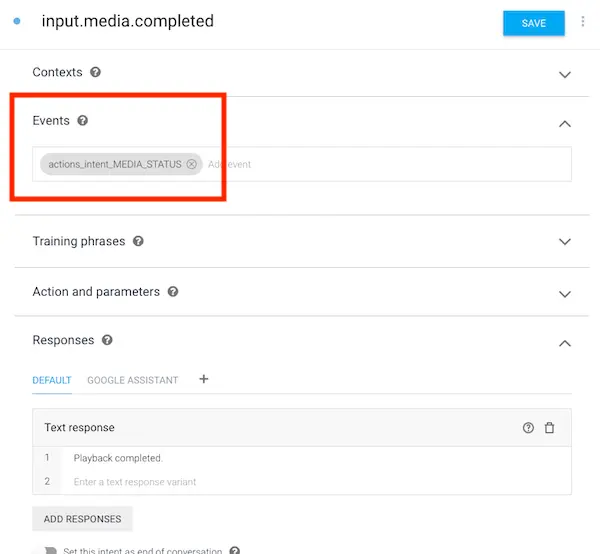Save the intent with the SAVE button

pyautogui.click(x=534, y=23)
